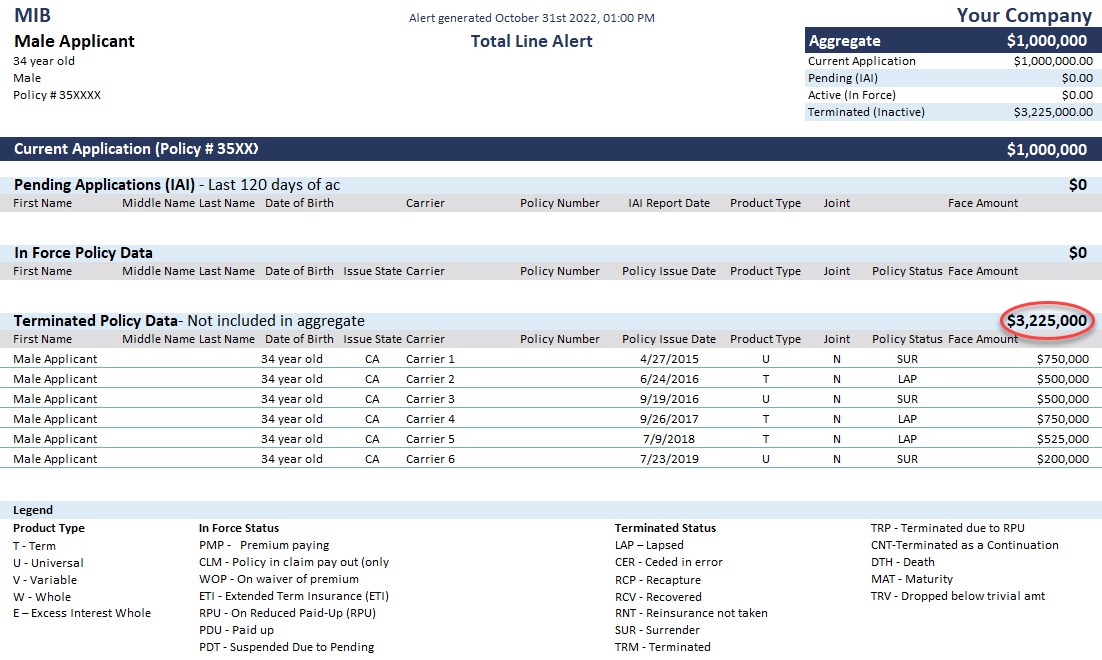Image resolution: width=1102 pixels, height=660 pixels.
Task: Click the MIB title text
Action: tap(32, 15)
